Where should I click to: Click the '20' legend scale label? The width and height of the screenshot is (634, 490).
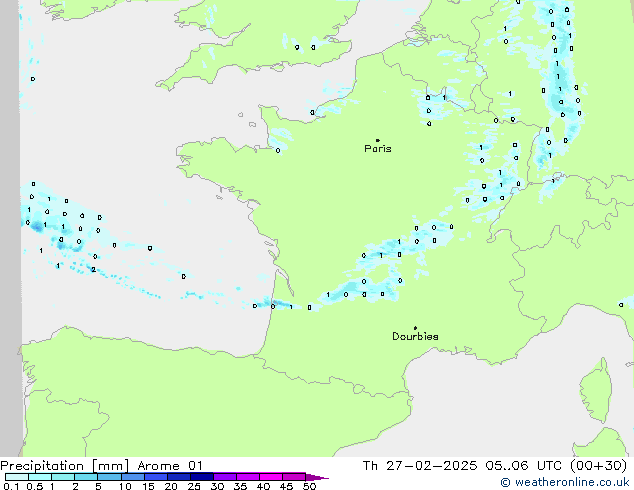171,486
